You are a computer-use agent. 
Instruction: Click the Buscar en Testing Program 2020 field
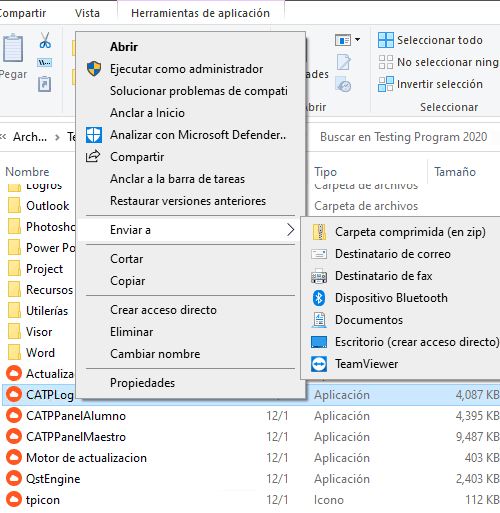pos(404,137)
